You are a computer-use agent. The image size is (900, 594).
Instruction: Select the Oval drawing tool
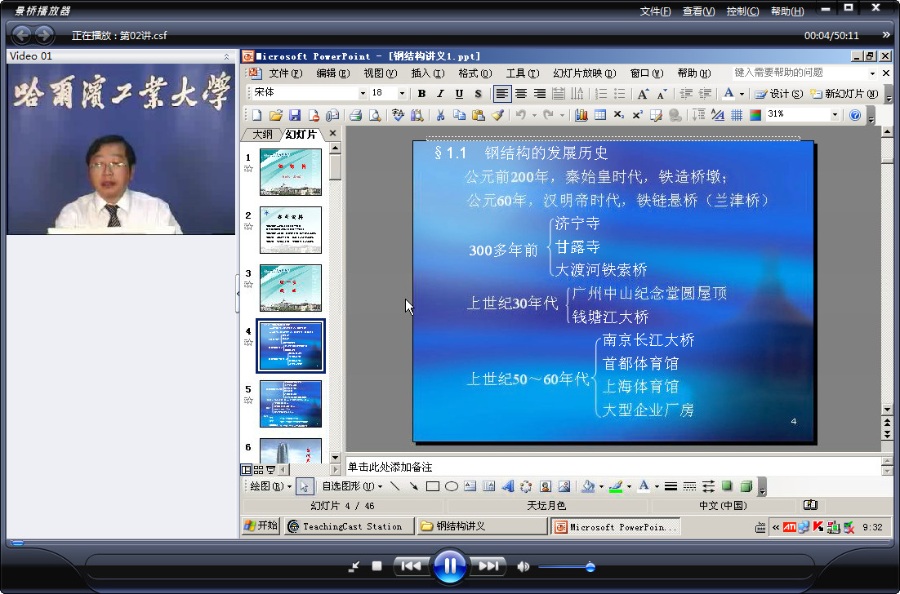click(451, 487)
